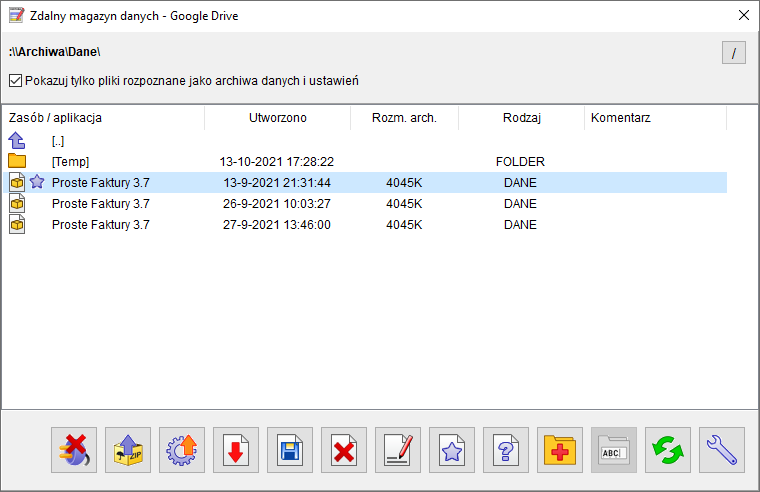Sort by the Utworzono column header
Screen dimensions: 760x492
277,118
